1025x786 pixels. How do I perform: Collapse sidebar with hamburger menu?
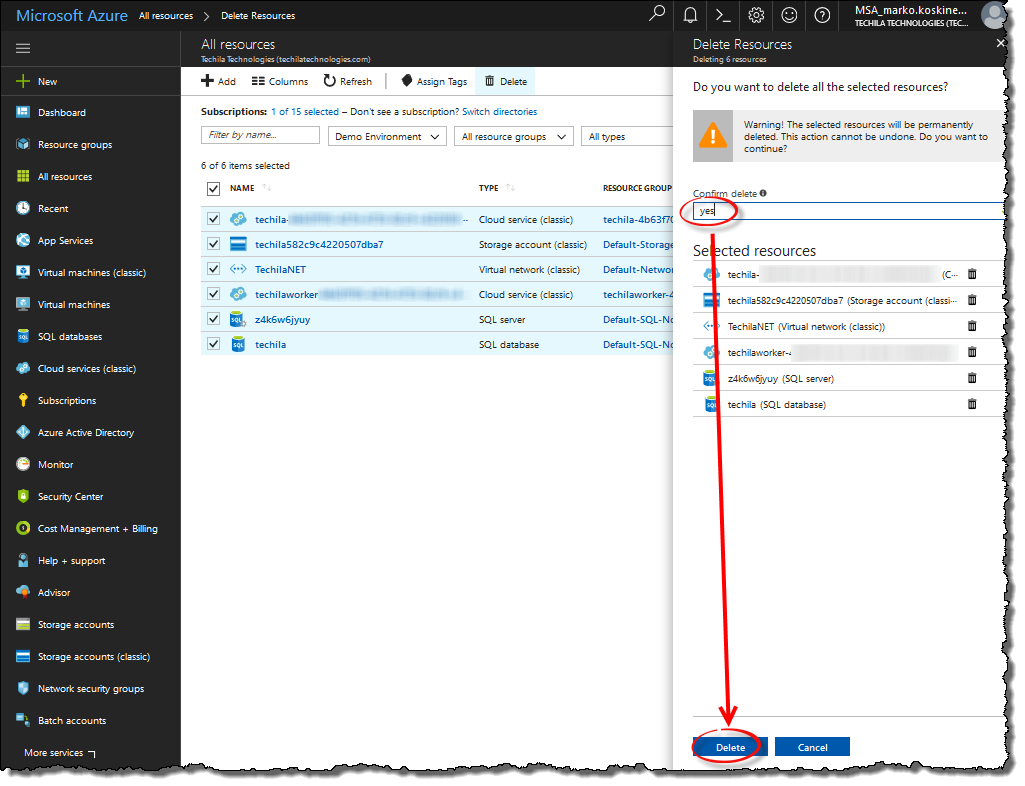pyautogui.click(x=24, y=48)
